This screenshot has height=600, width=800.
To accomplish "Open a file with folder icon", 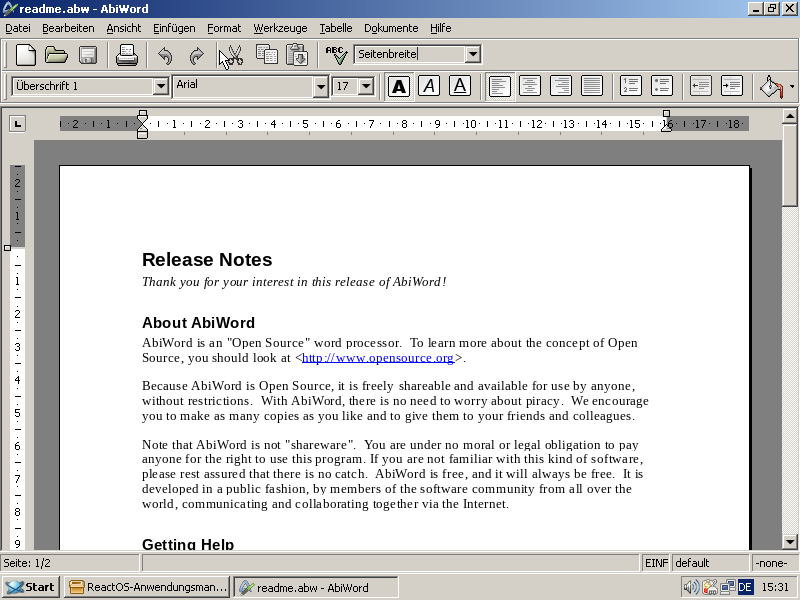I will point(56,55).
